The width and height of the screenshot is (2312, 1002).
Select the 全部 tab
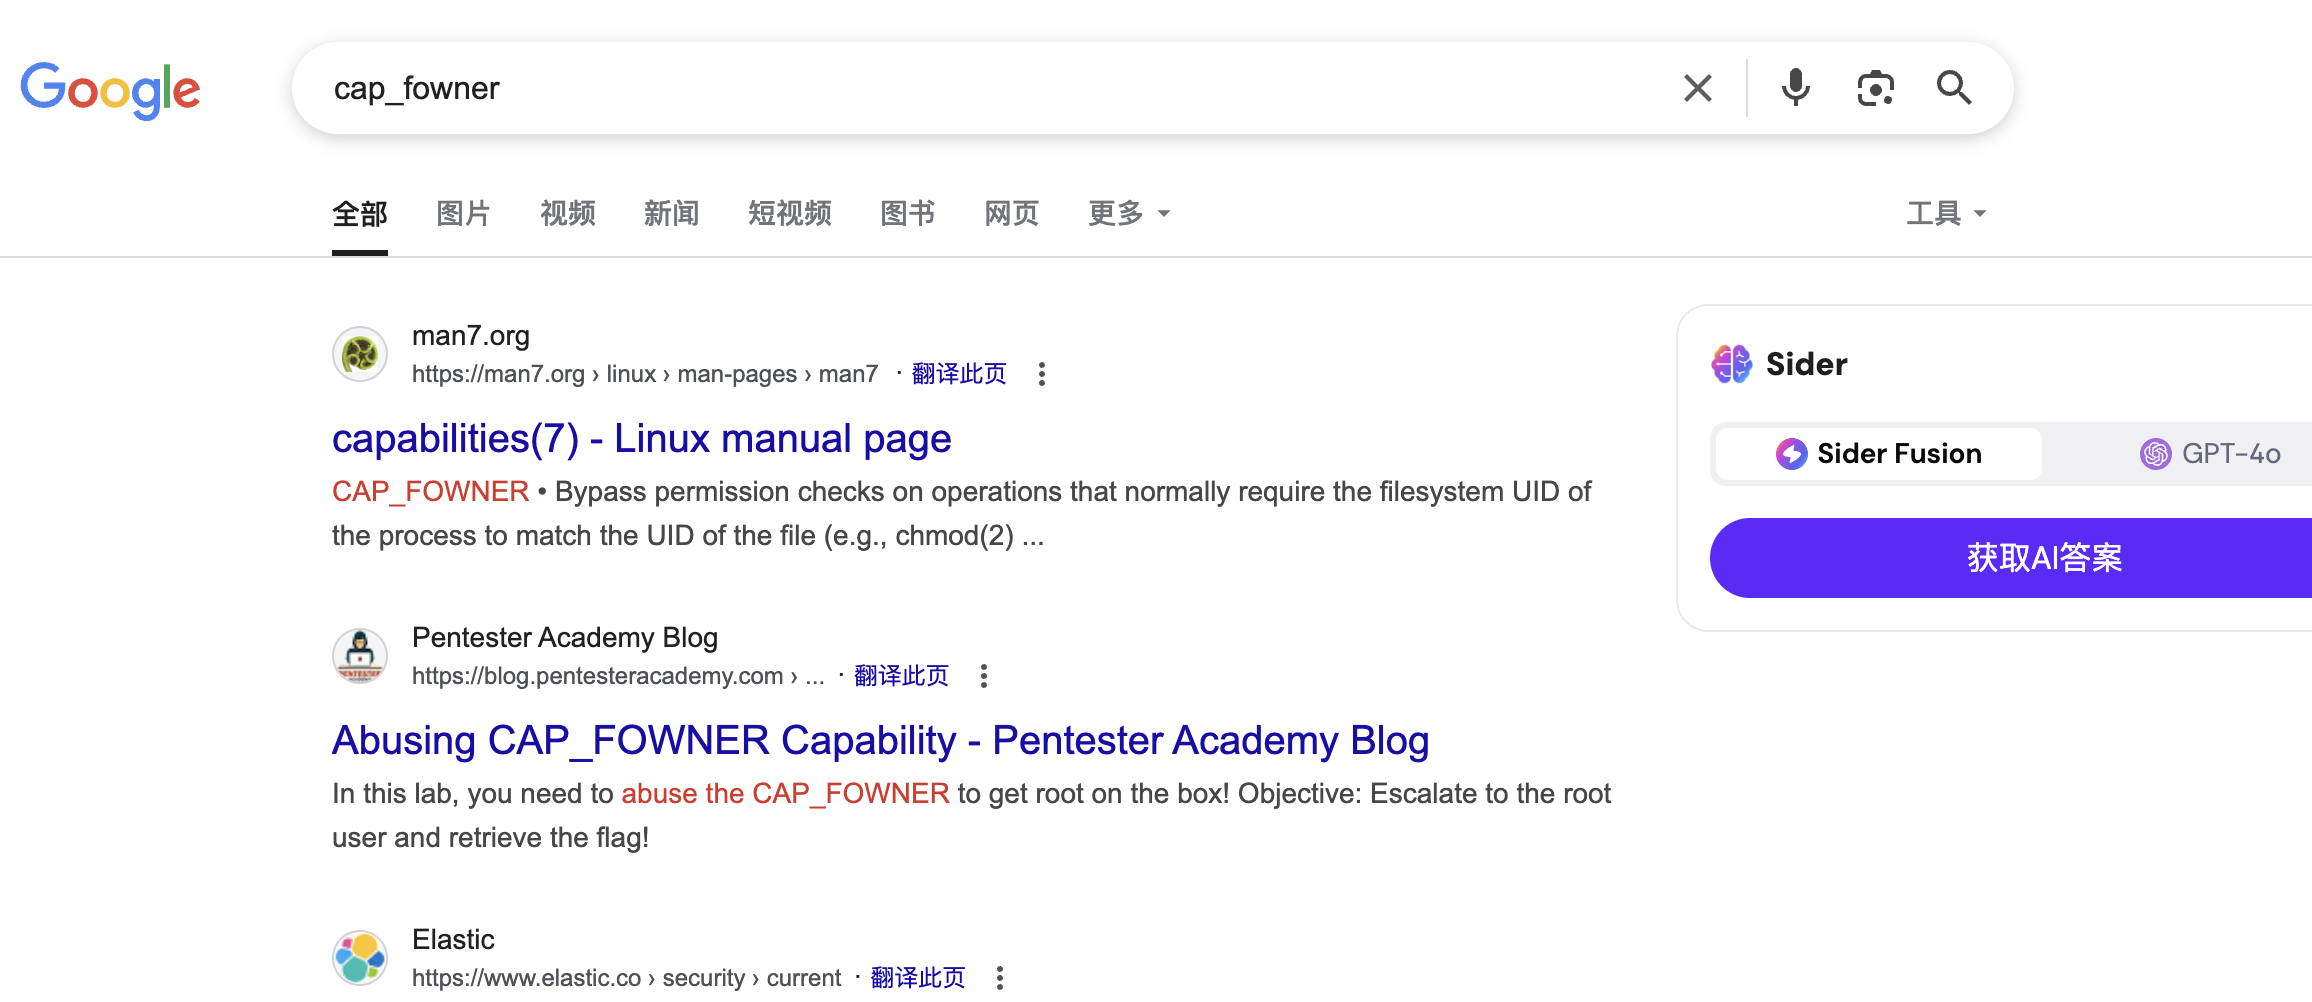[360, 213]
